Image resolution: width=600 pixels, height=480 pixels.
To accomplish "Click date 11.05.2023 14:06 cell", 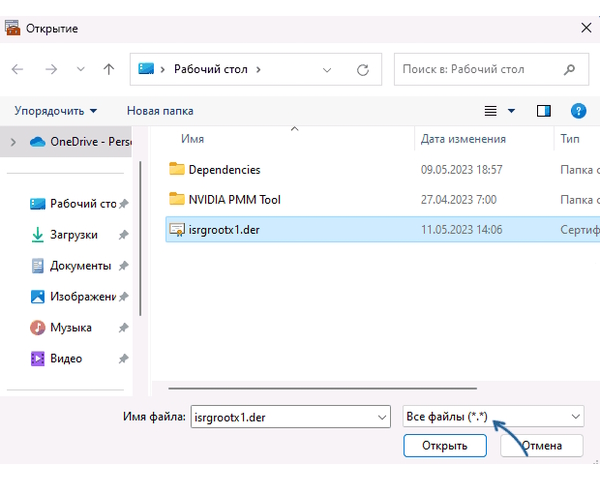I will [461, 230].
